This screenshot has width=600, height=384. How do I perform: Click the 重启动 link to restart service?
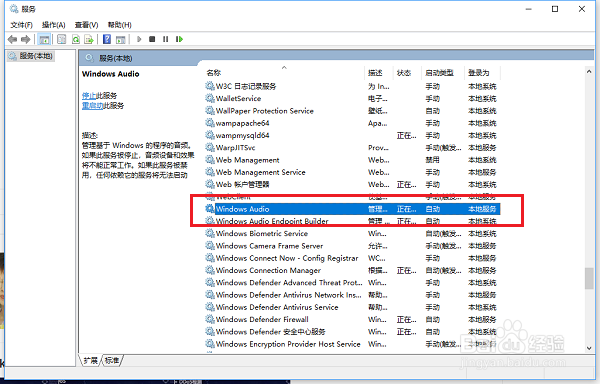pyautogui.click(x=92, y=106)
